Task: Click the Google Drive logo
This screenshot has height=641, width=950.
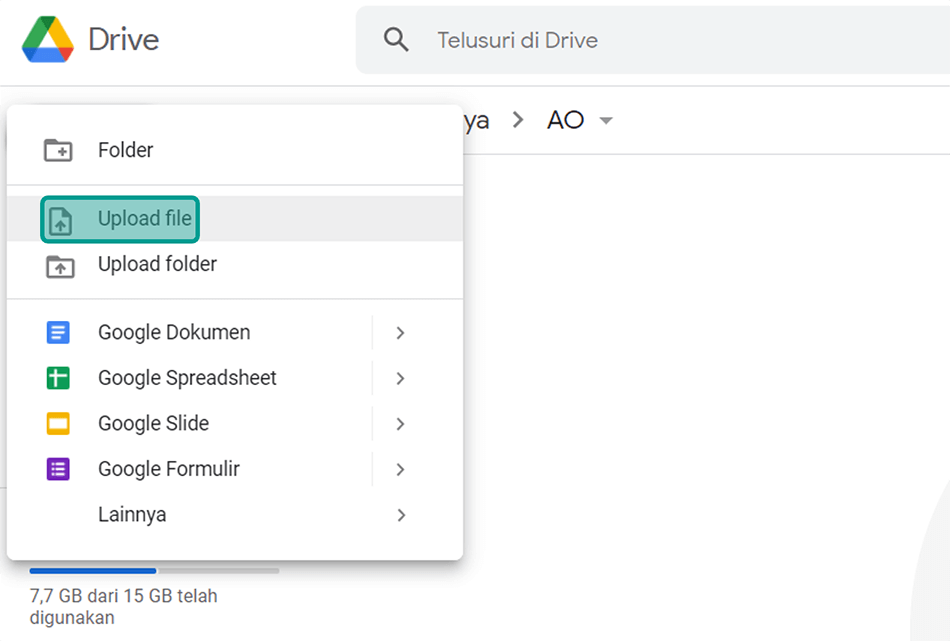Action: pos(48,39)
